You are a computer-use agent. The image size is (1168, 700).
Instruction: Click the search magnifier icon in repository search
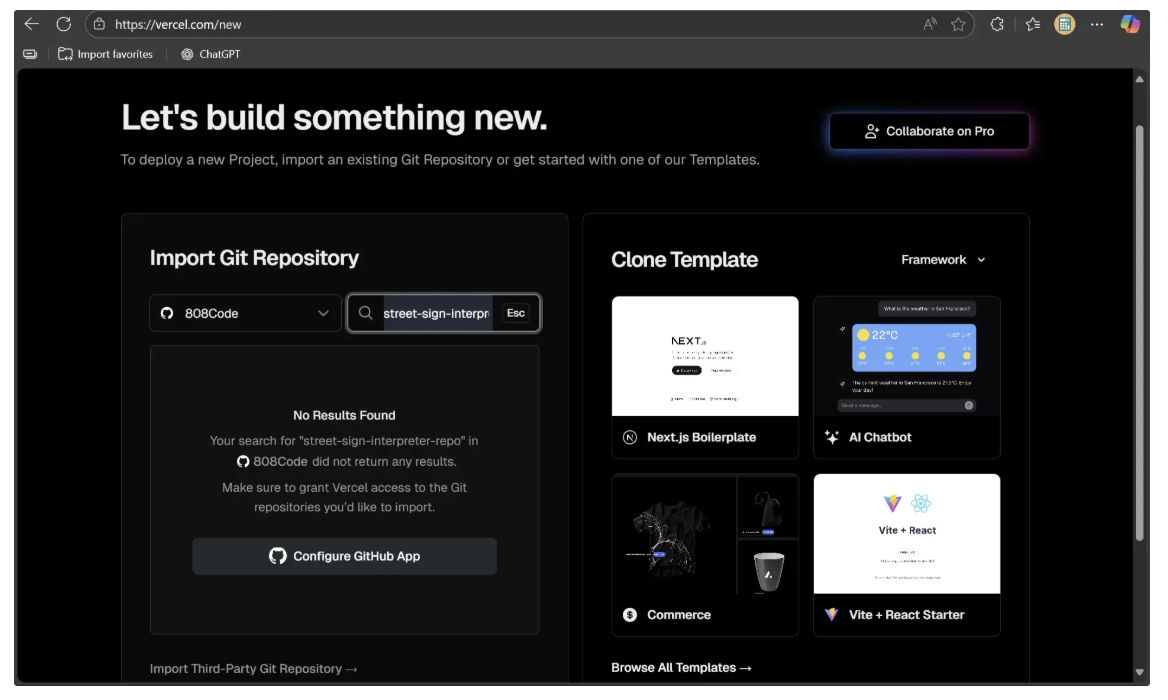point(365,313)
